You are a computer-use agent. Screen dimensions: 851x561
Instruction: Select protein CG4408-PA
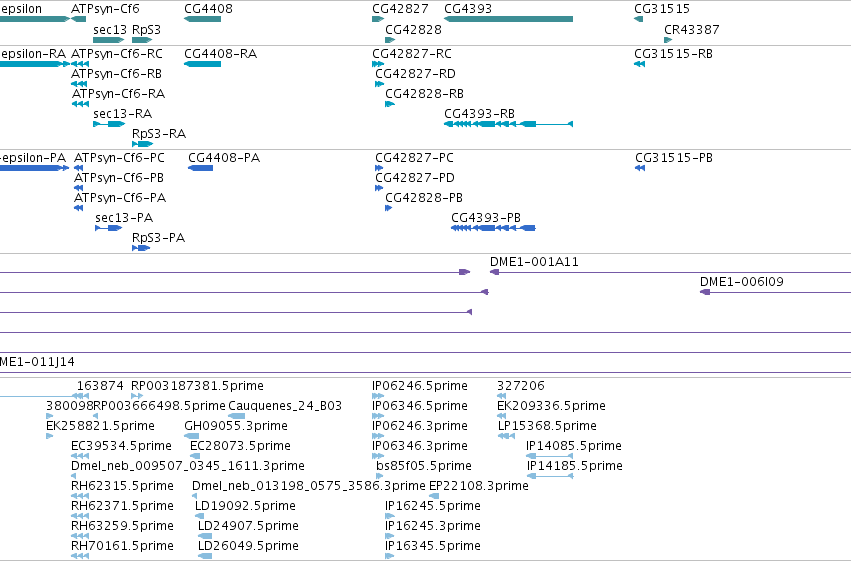(224, 158)
